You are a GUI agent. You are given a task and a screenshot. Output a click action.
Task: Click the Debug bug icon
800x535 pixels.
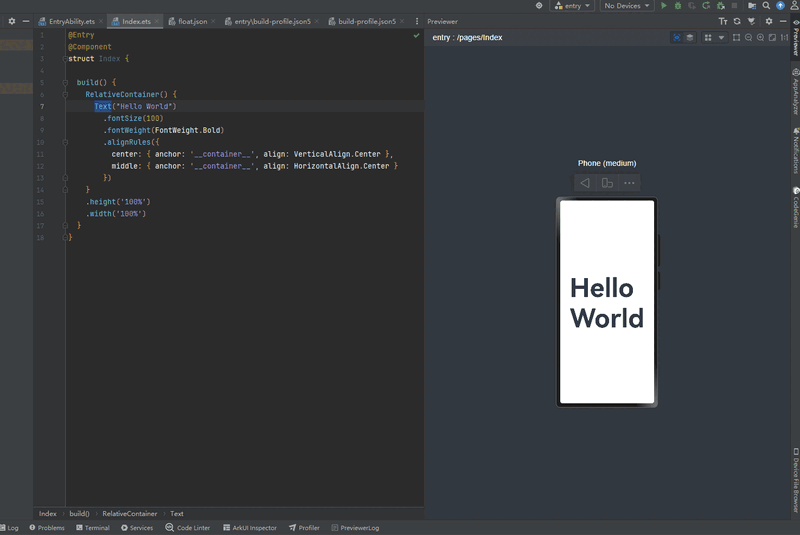pyautogui.click(x=677, y=6)
